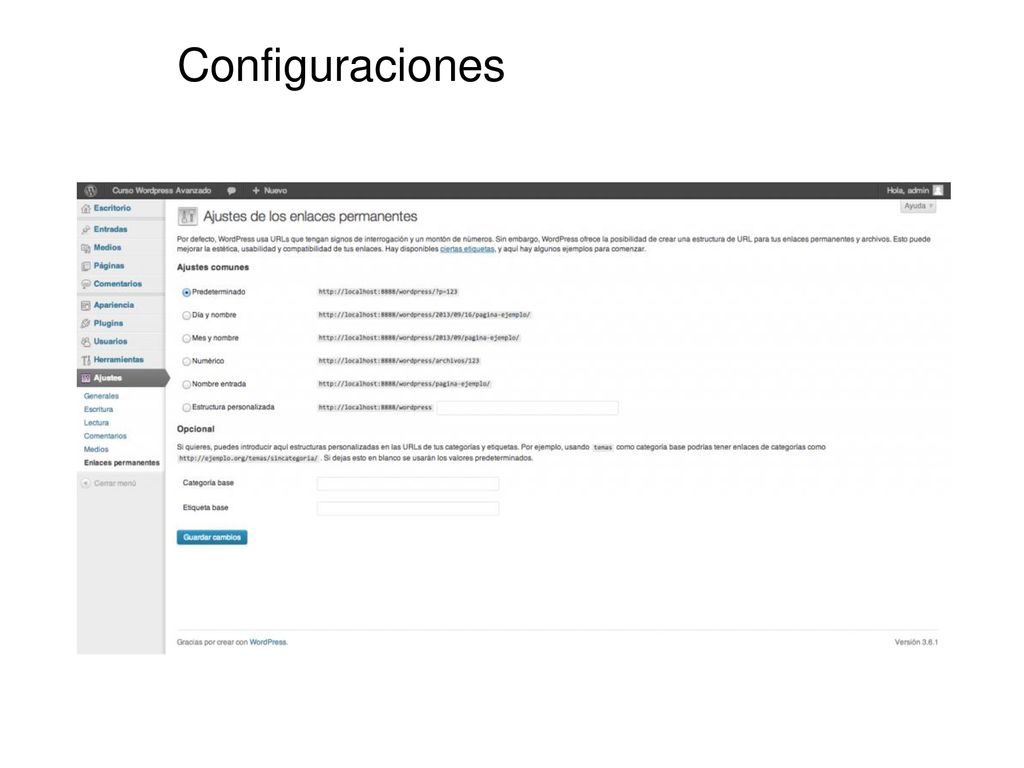Select the Numérico radio option
Screen dimensions: 1024x768
coord(187,361)
